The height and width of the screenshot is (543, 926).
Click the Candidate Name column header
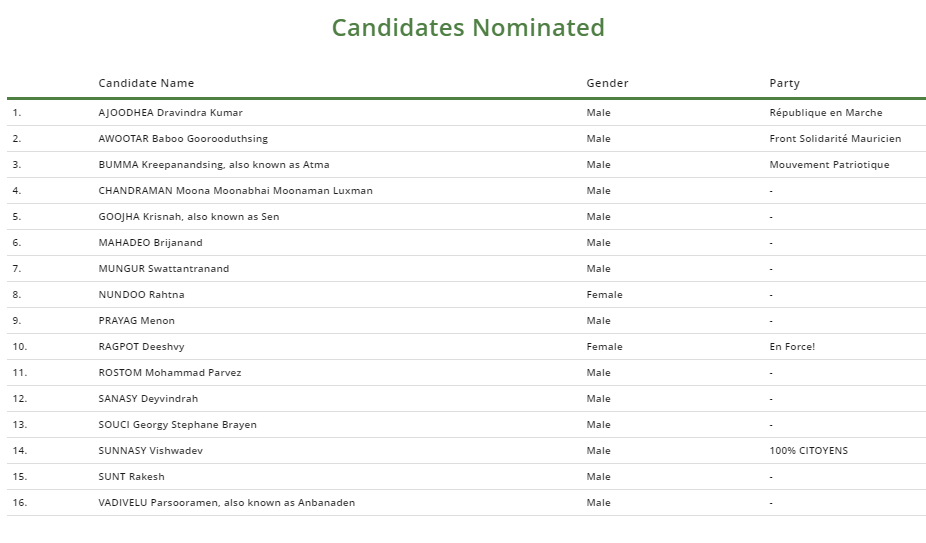(x=146, y=83)
